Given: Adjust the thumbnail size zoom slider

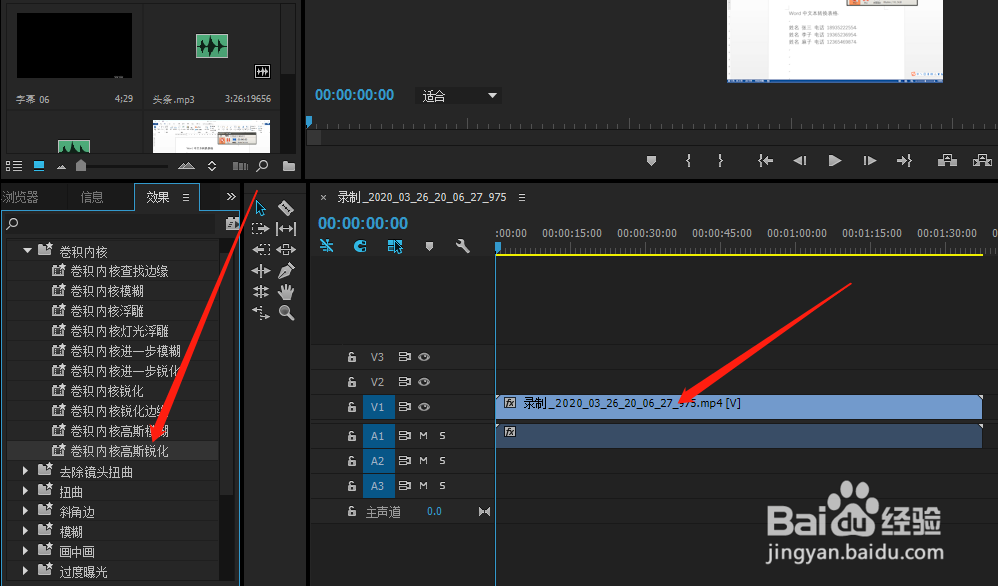Looking at the screenshot, I should (81, 165).
